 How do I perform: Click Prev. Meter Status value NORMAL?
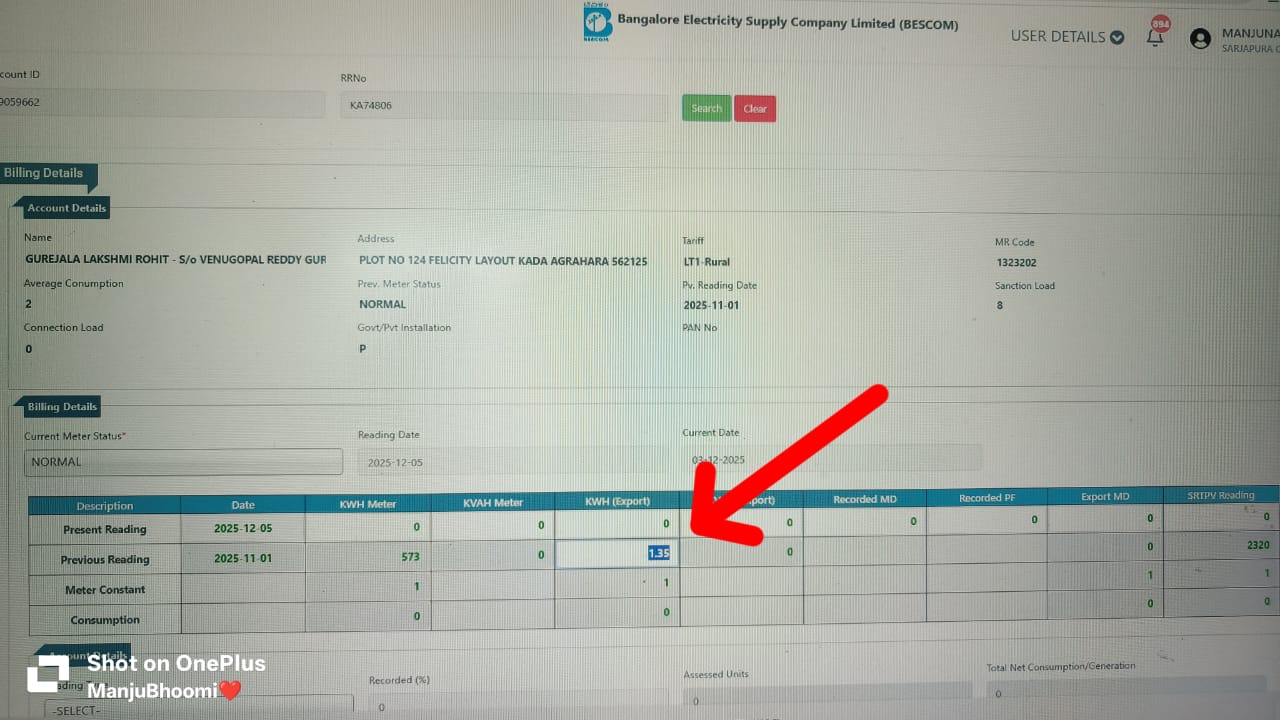click(382, 304)
